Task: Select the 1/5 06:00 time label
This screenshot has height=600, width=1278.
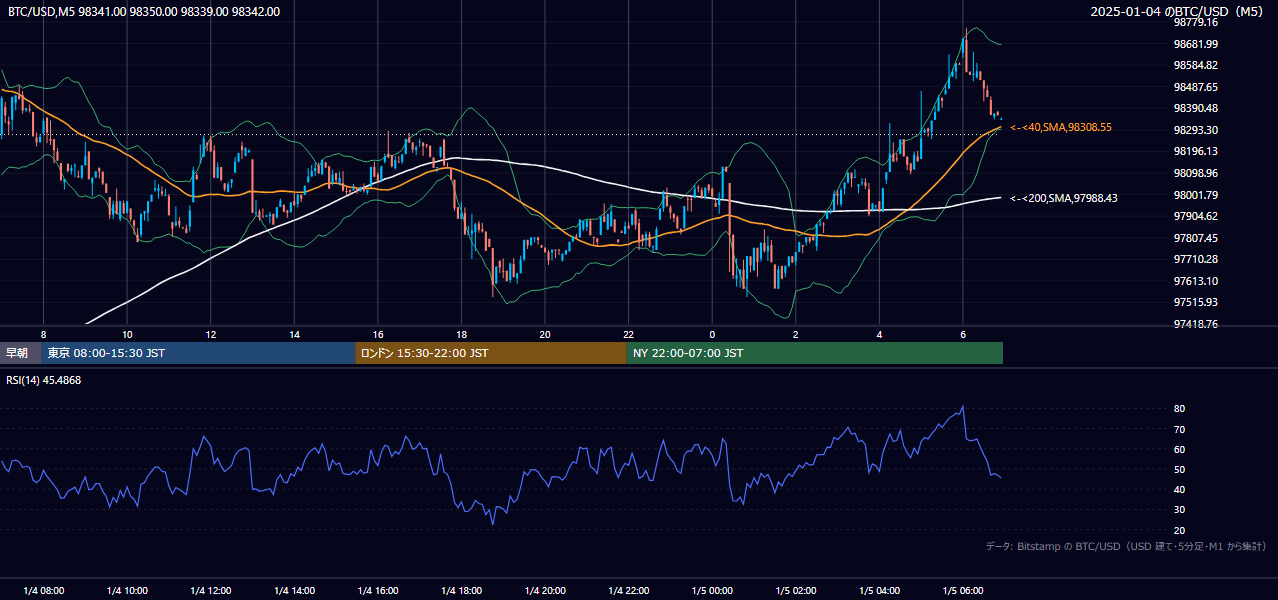Action: click(x=963, y=590)
